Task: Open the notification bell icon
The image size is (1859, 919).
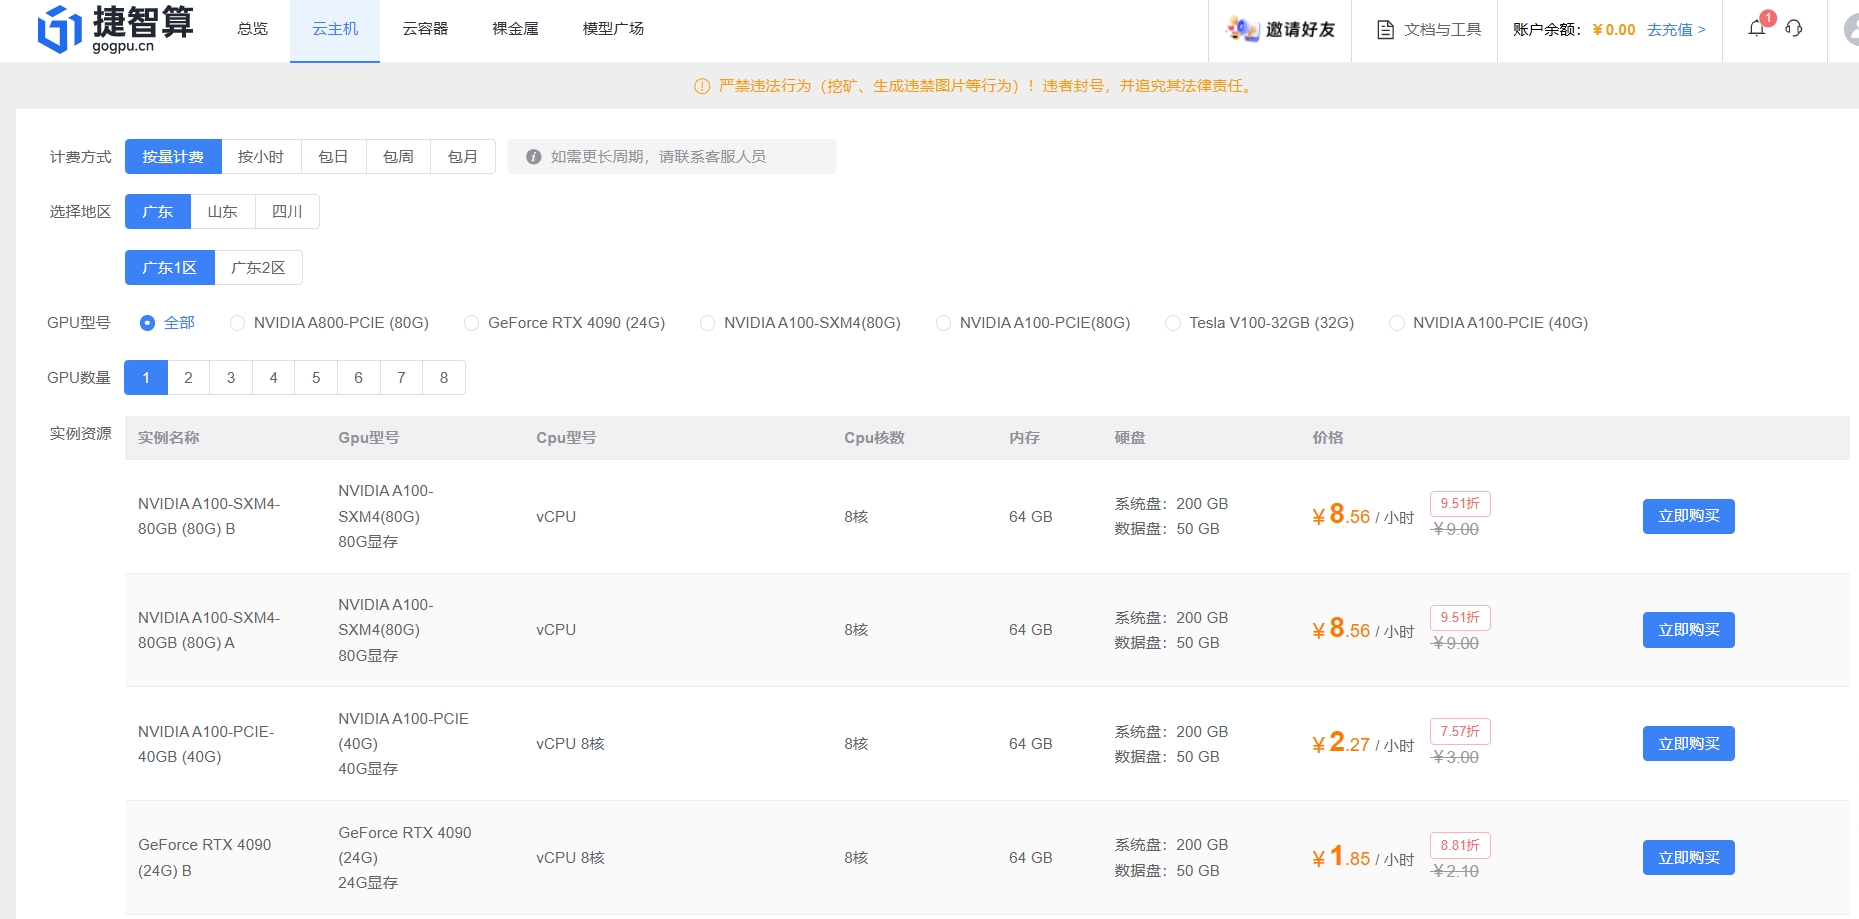Action: point(1756,28)
